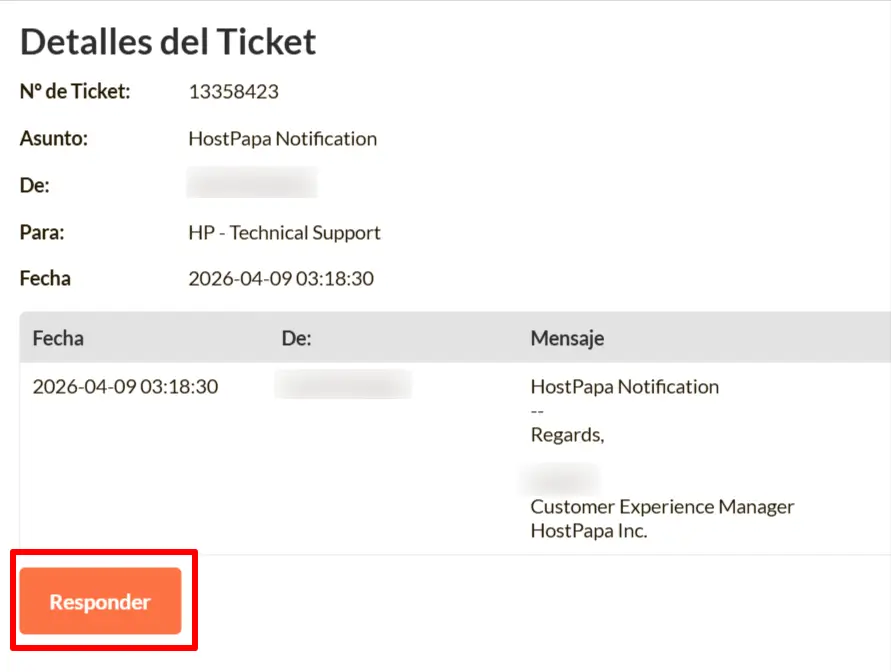This screenshot has height=672, width=891.
Task: Click the Detalles del Ticket heading
Action: (x=168, y=41)
